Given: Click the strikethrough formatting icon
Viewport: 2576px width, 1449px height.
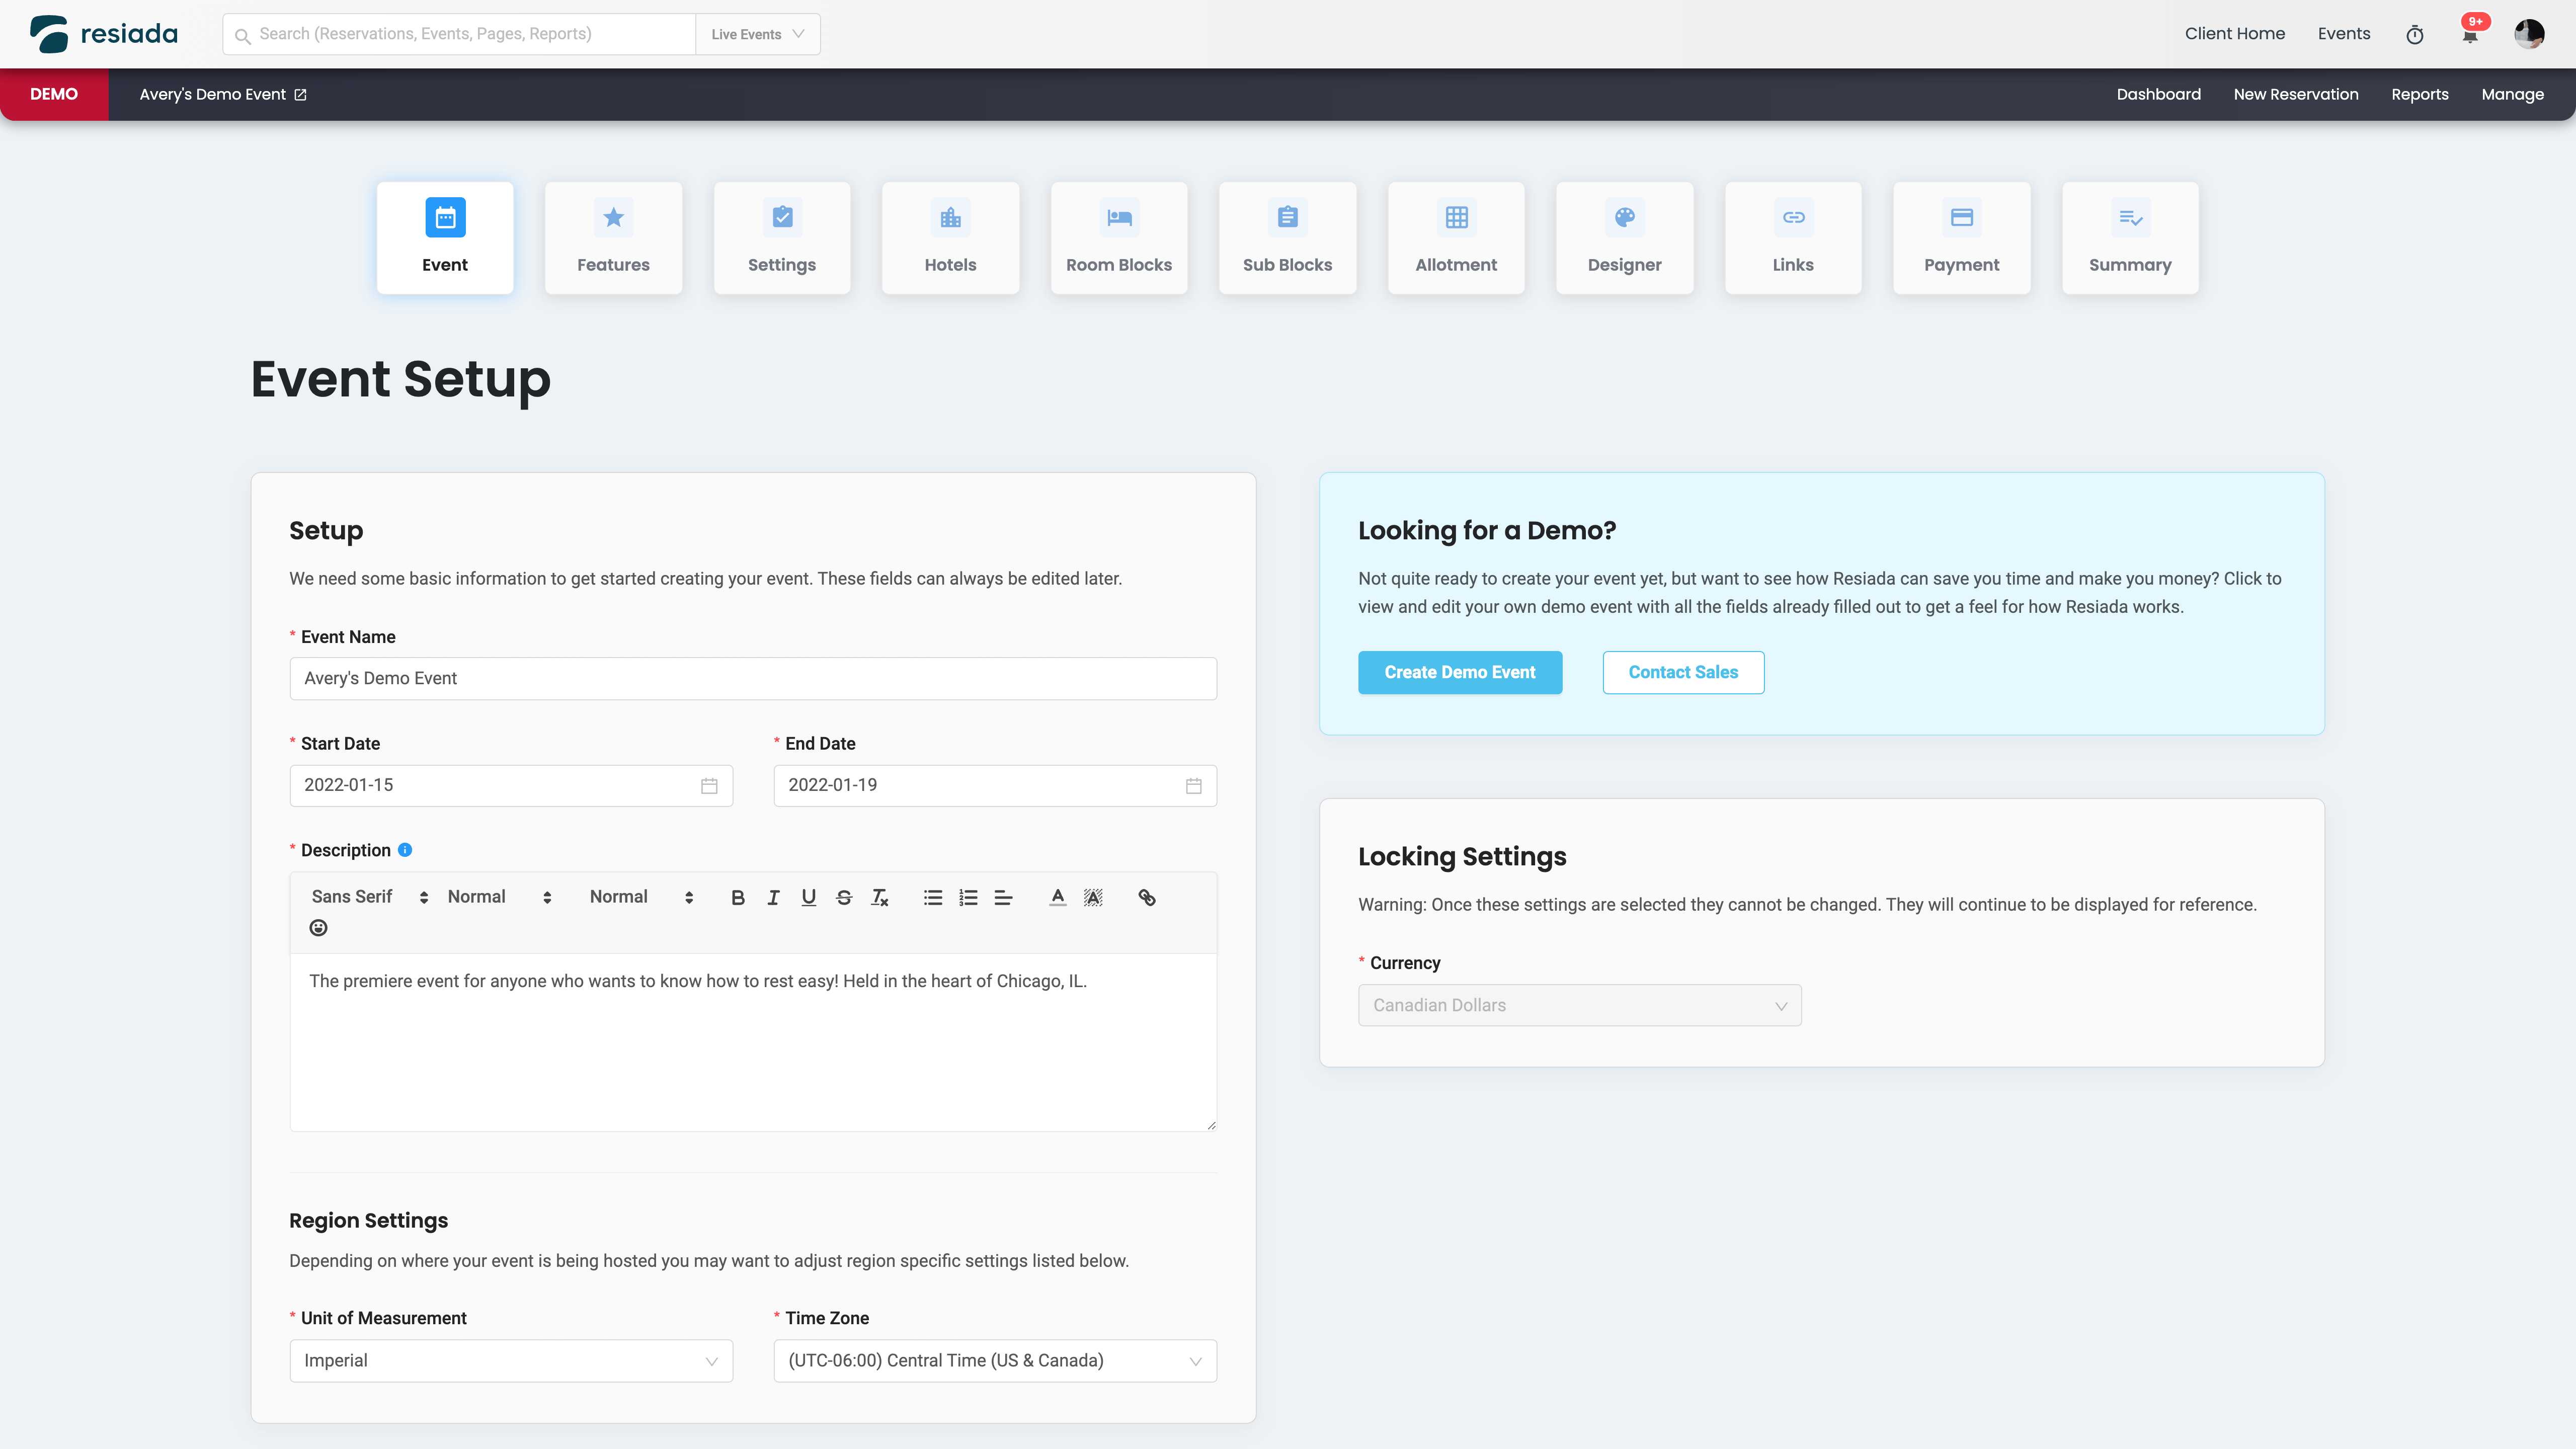Looking at the screenshot, I should point(844,897).
